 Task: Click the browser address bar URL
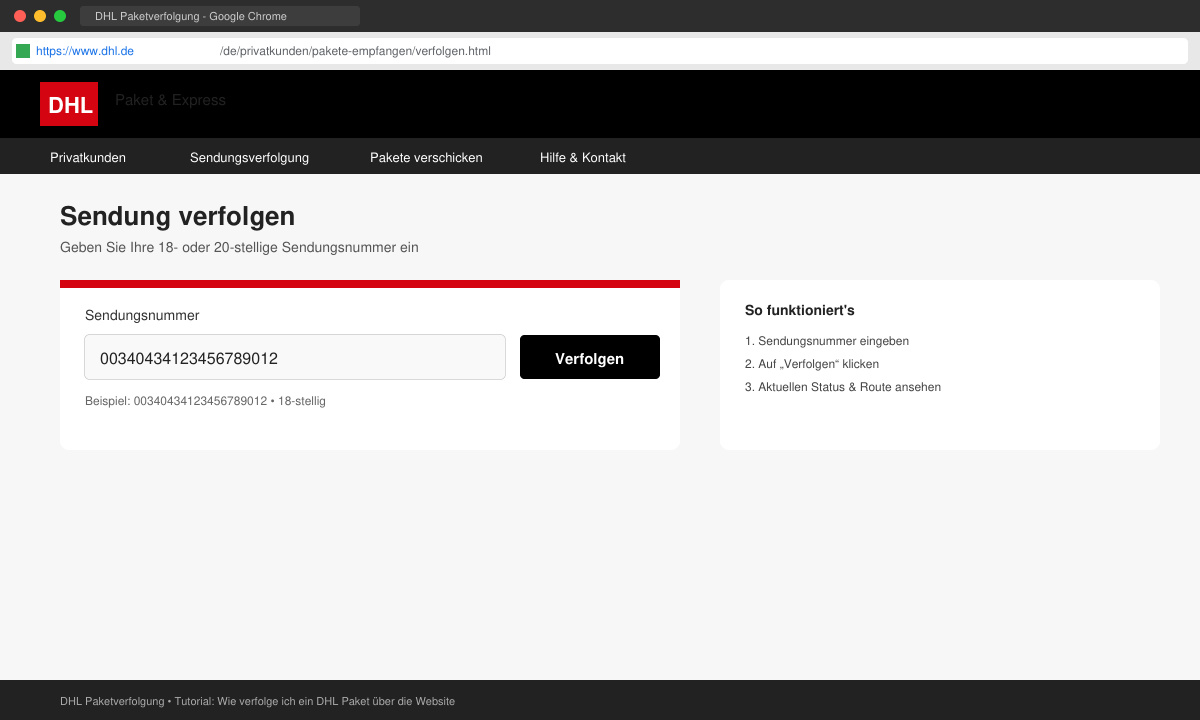[x=600, y=51]
